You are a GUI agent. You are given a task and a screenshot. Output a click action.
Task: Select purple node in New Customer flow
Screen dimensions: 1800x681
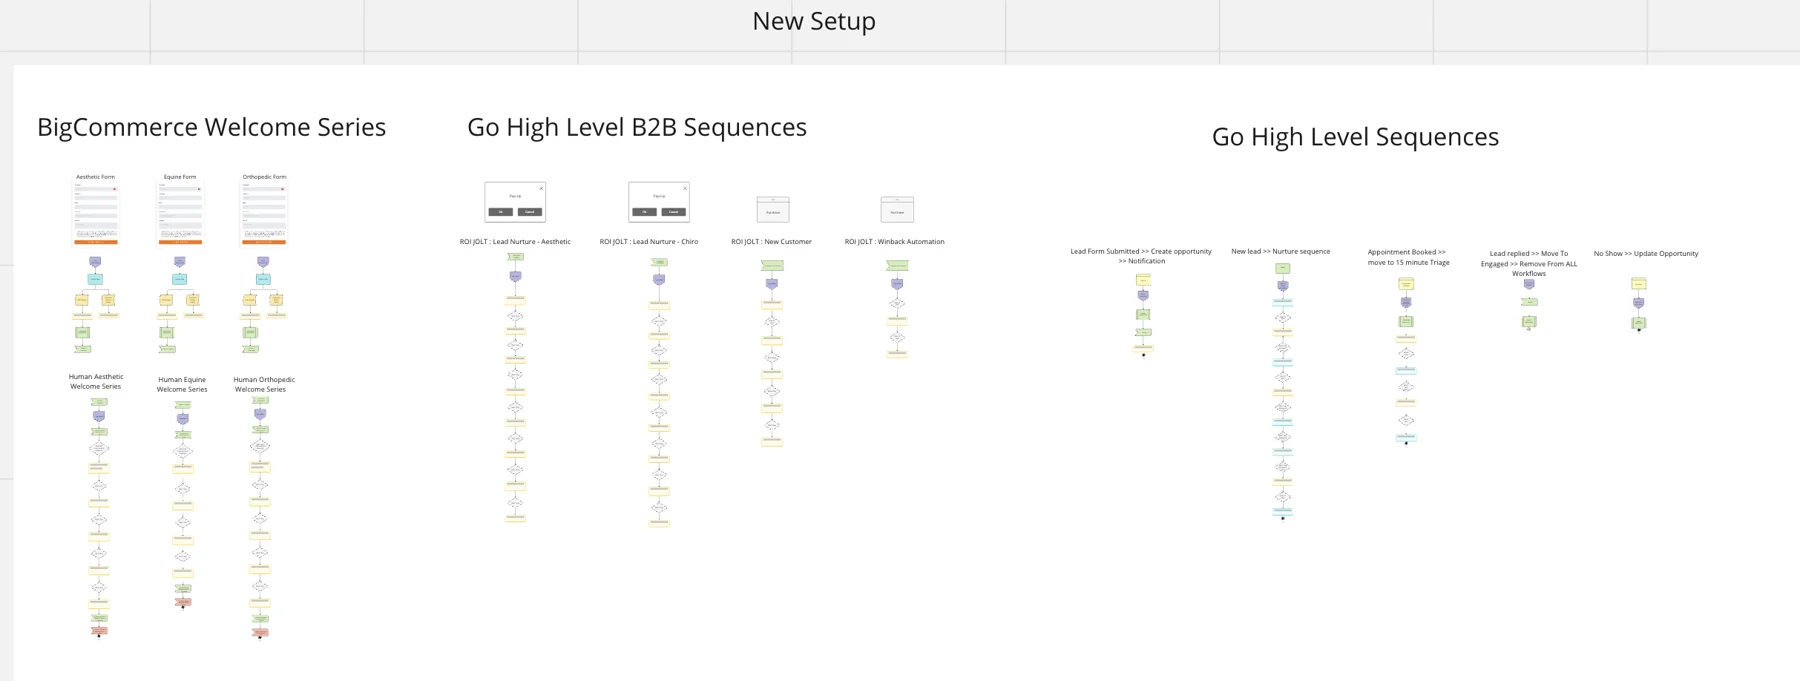[x=772, y=284]
